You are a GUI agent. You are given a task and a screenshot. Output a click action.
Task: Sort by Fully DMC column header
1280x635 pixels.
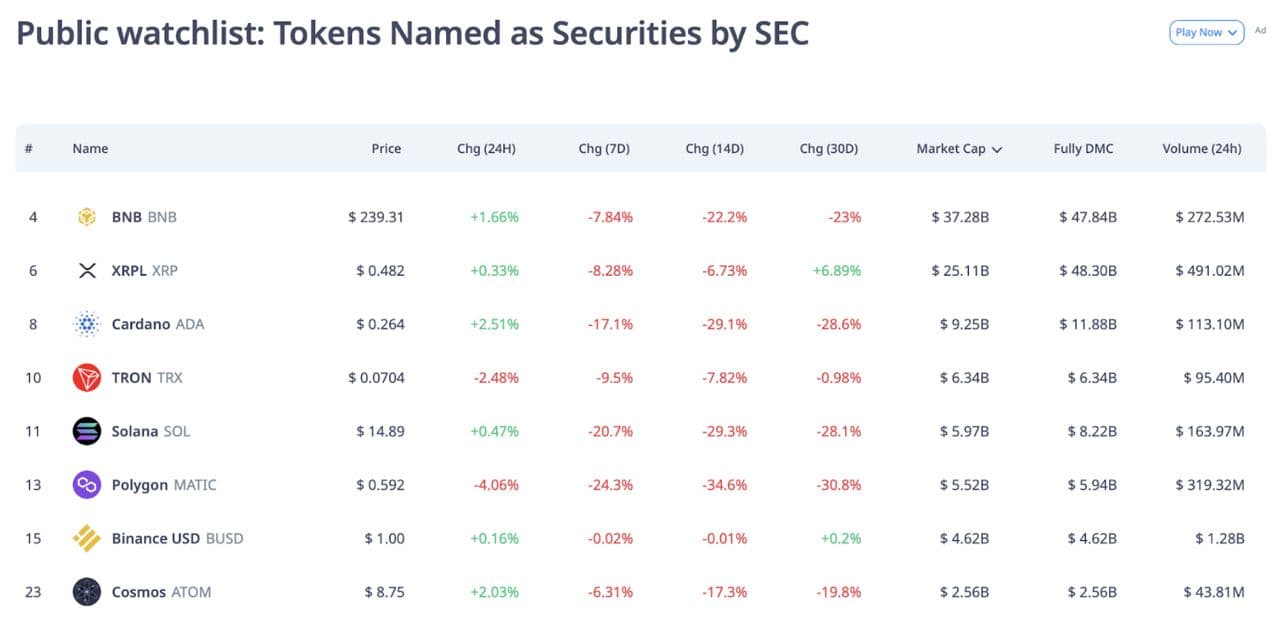[x=1083, y=149]
